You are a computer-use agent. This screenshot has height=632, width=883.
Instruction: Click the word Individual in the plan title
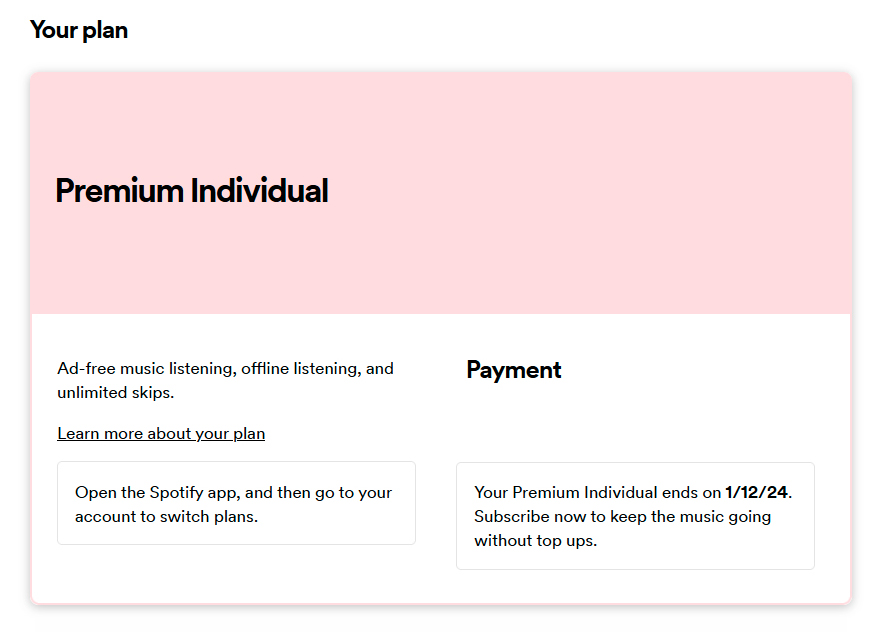point(260,190)
